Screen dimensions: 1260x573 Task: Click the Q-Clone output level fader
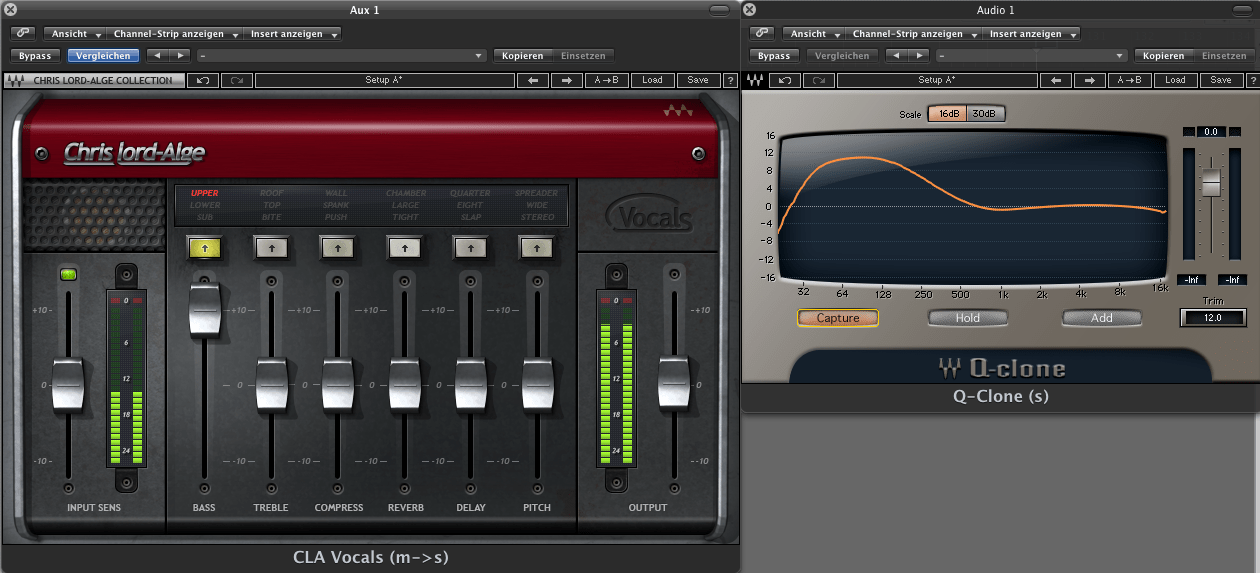pyautogui.click(x=1211, y=182)
